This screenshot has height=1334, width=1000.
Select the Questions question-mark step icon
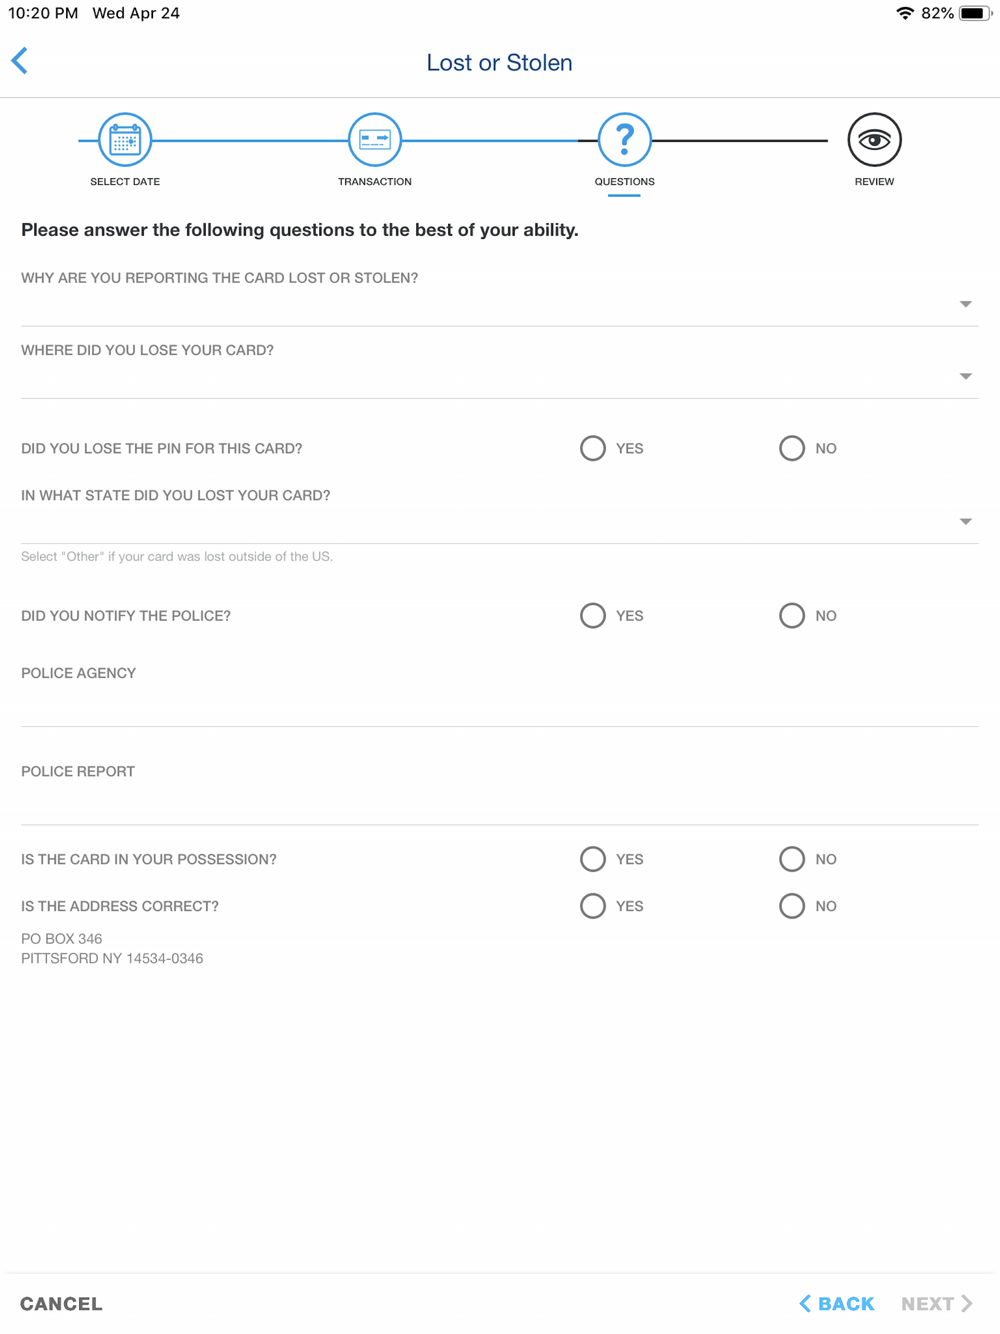point(625,140)
